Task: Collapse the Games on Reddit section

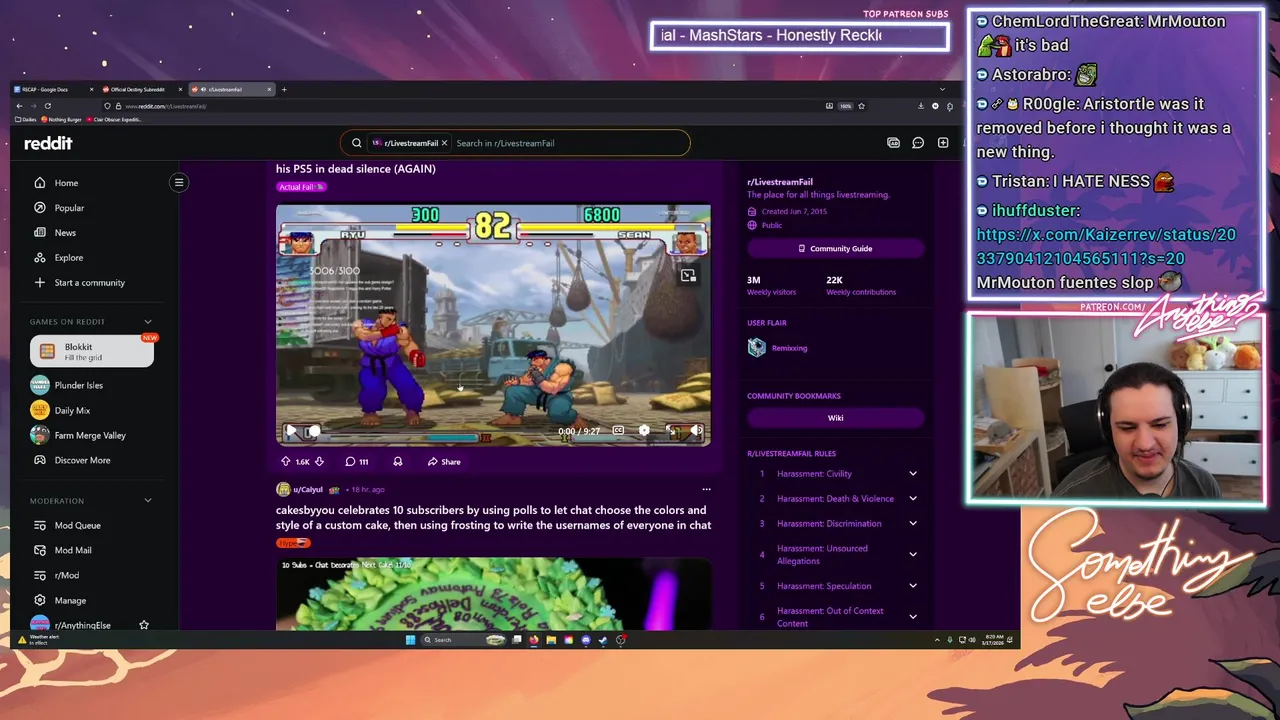Action: pos(148,322)
